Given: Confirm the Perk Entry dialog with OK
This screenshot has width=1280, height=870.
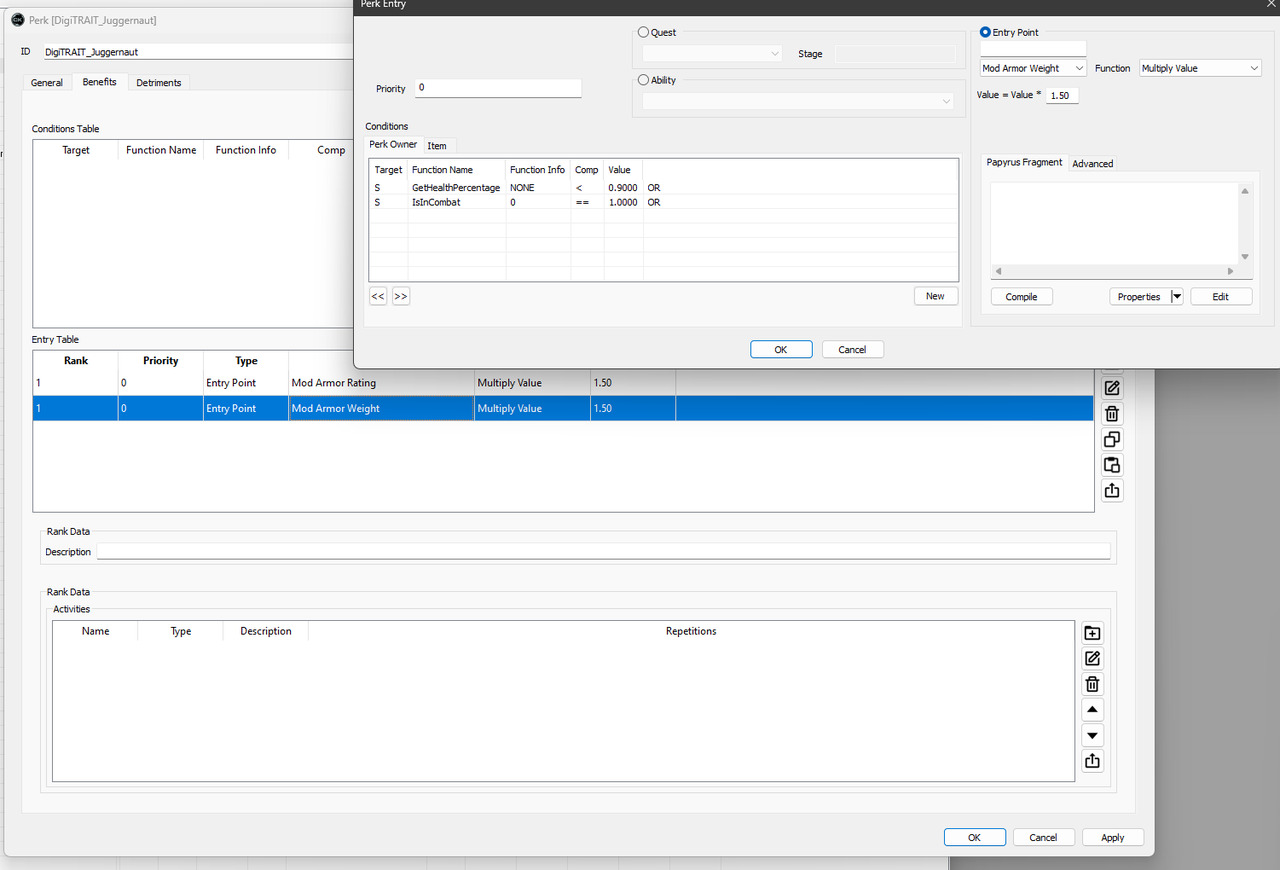Looking at the screenshot, I should 781,349.
